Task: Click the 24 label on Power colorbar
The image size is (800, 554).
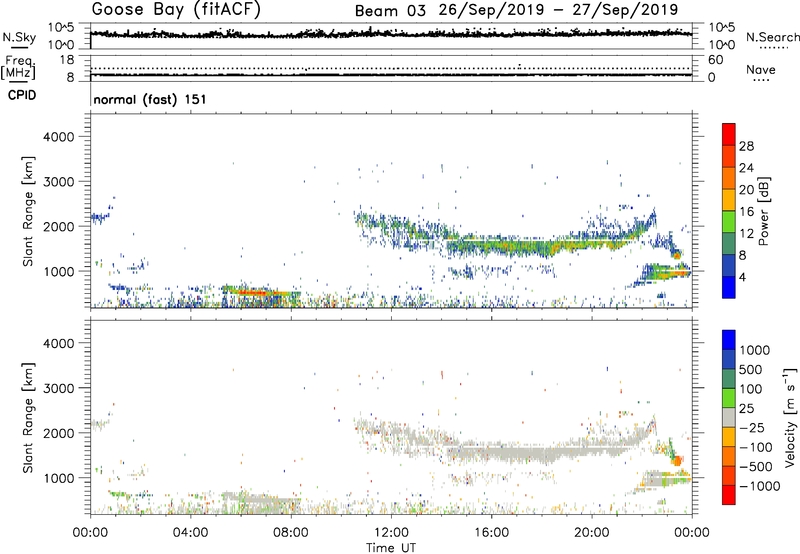Action: pos(746,168)
